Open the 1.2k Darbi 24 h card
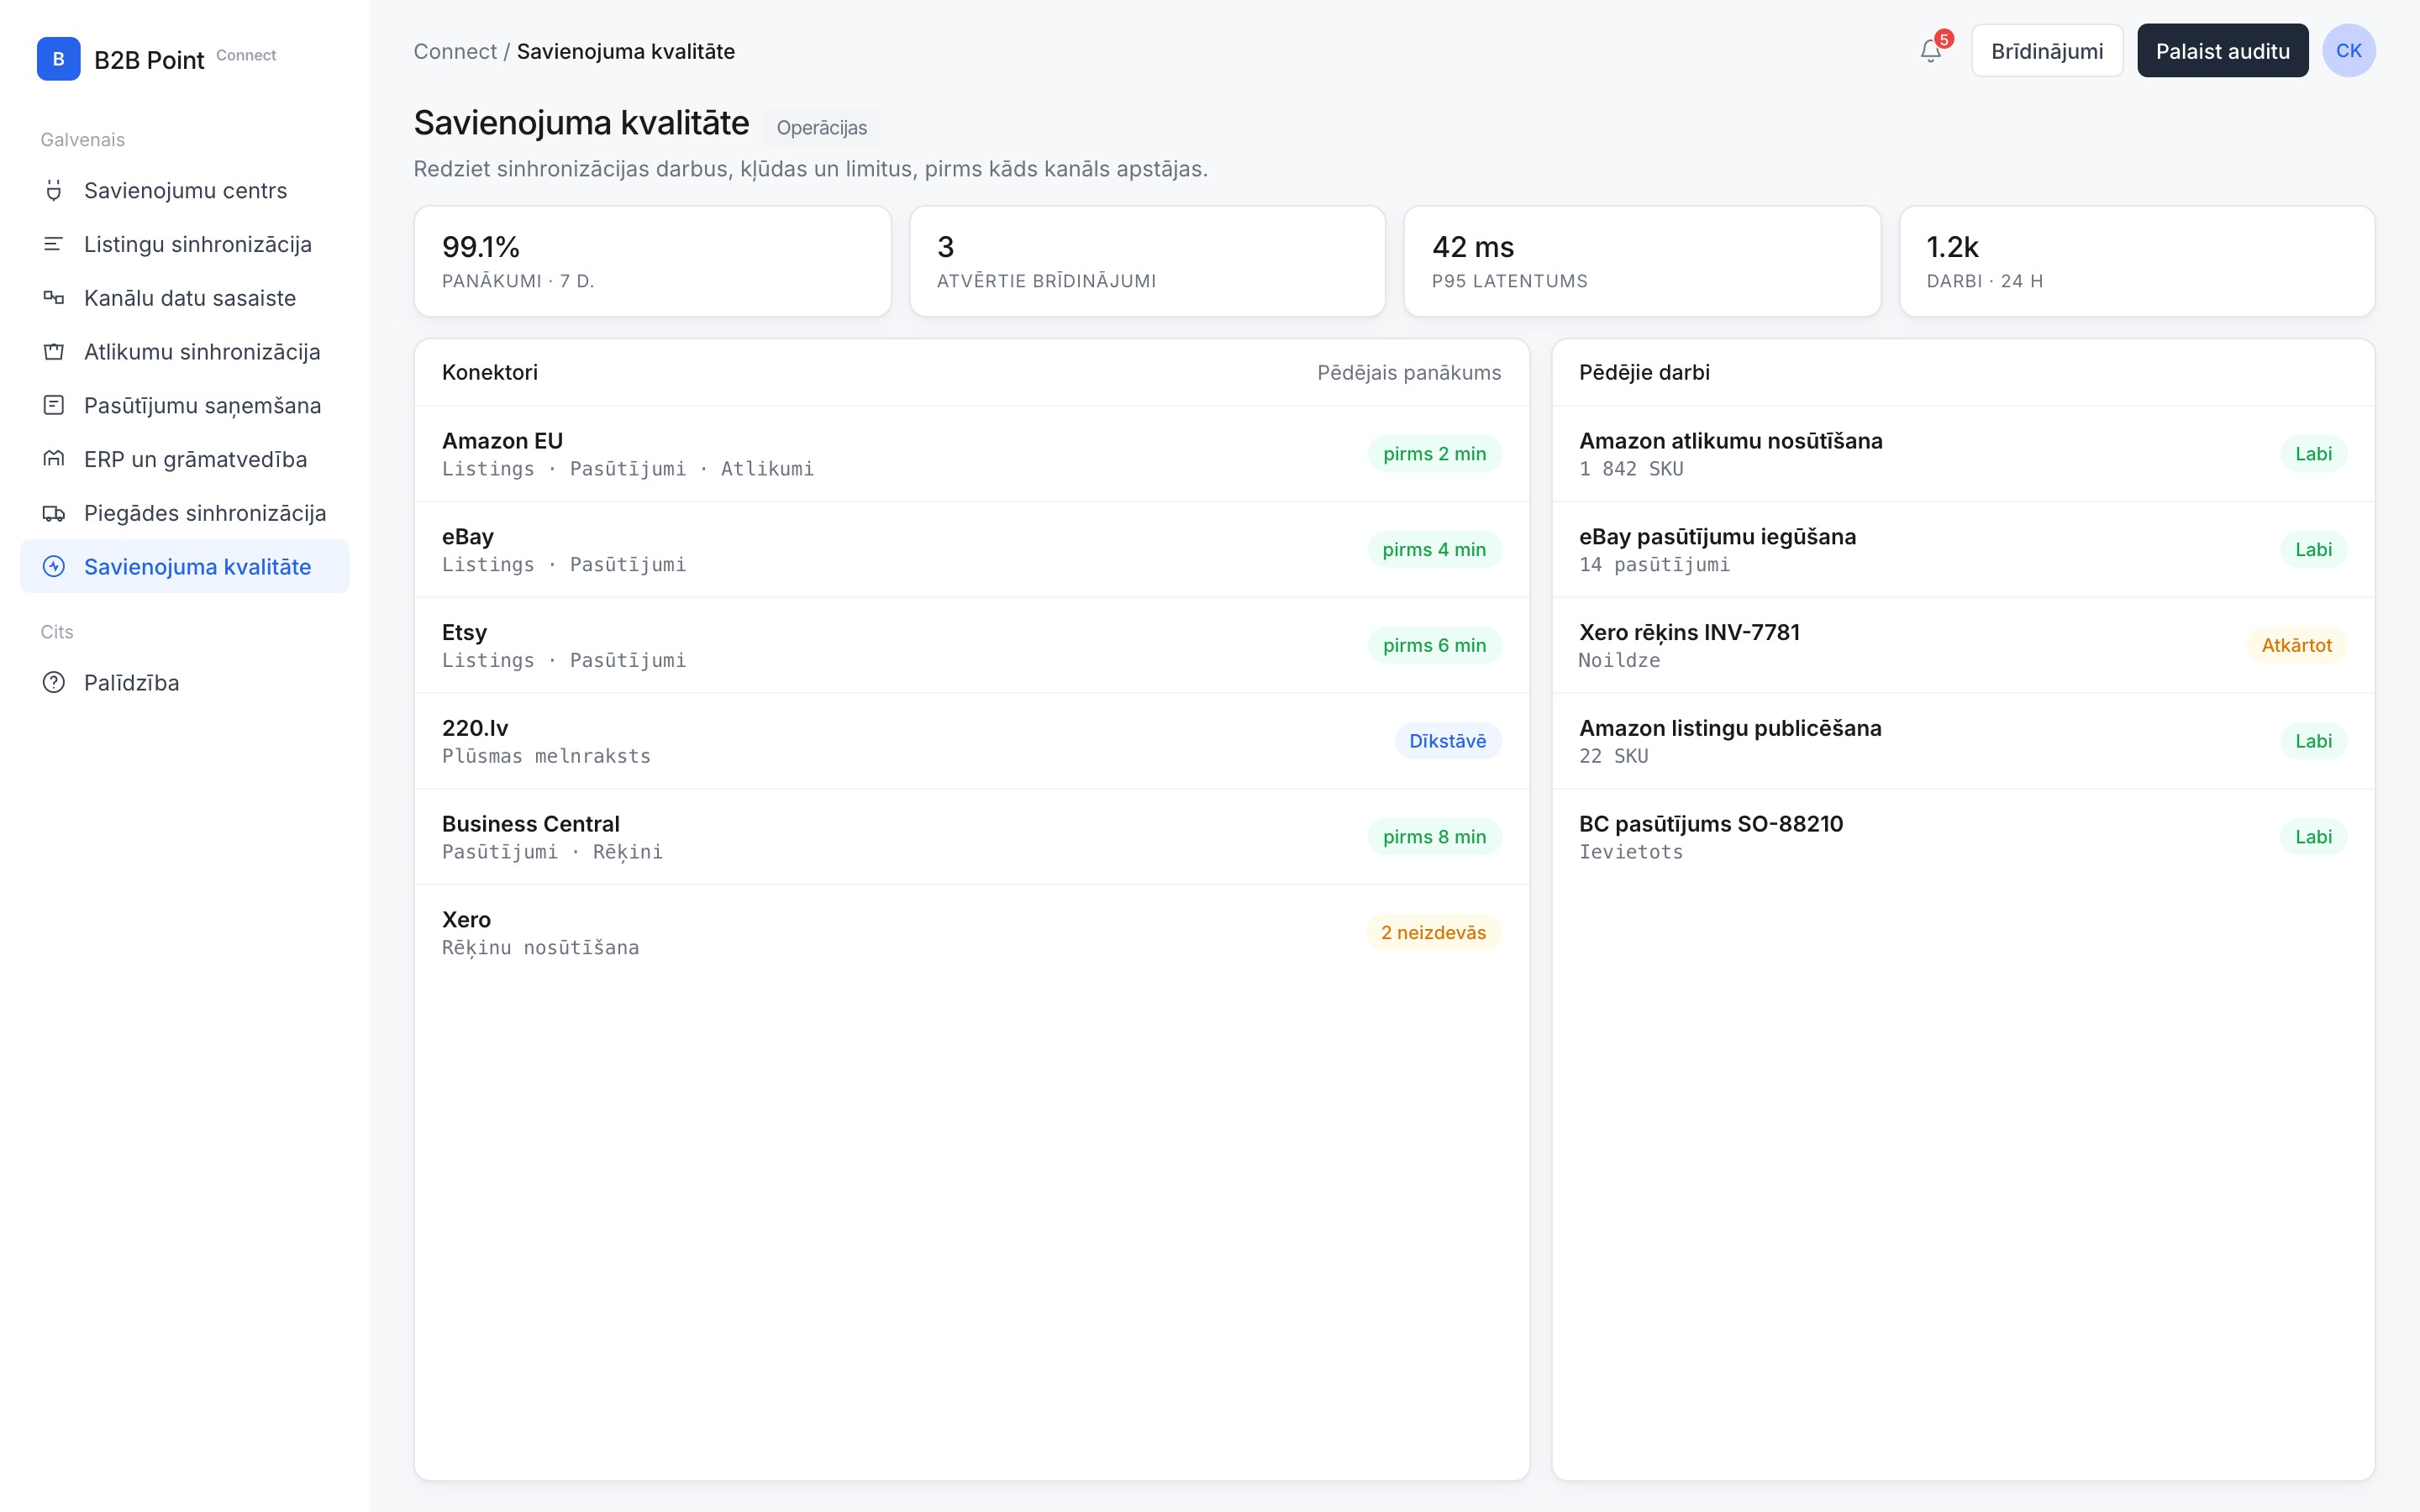Viewport: 2420px width, 1512px height. click(2137, 262)
